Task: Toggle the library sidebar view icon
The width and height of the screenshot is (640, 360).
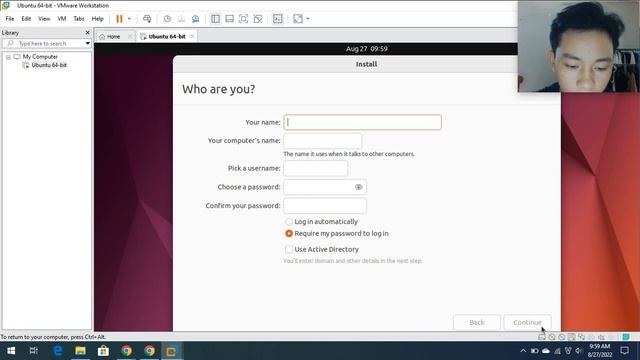Action: coord(216,19)
